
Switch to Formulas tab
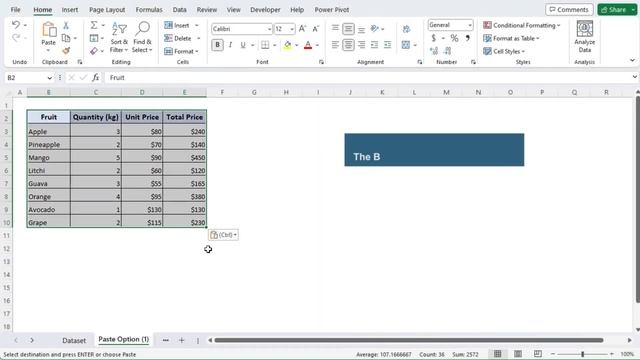pos(149,9)
